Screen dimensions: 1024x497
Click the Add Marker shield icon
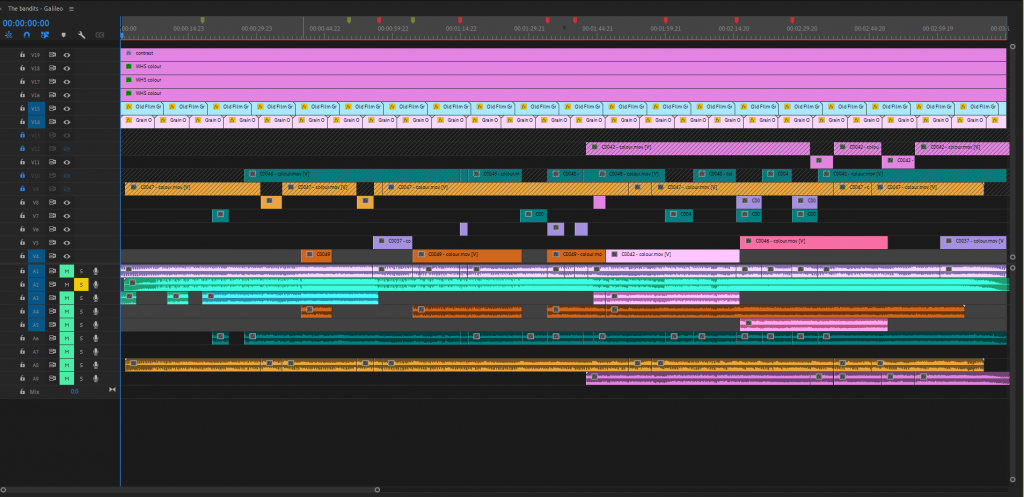pyautogui.click(x=65, y=35)
